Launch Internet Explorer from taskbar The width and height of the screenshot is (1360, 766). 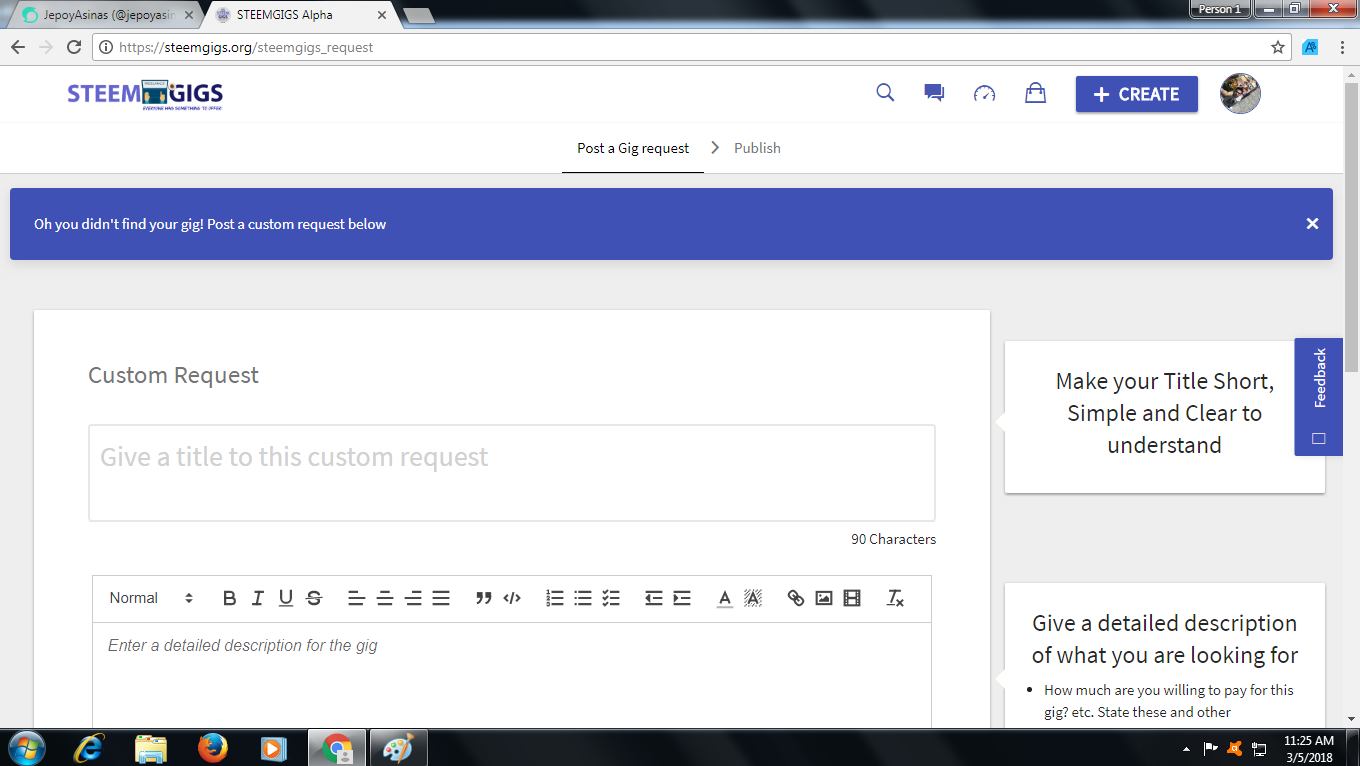point(90,748)
